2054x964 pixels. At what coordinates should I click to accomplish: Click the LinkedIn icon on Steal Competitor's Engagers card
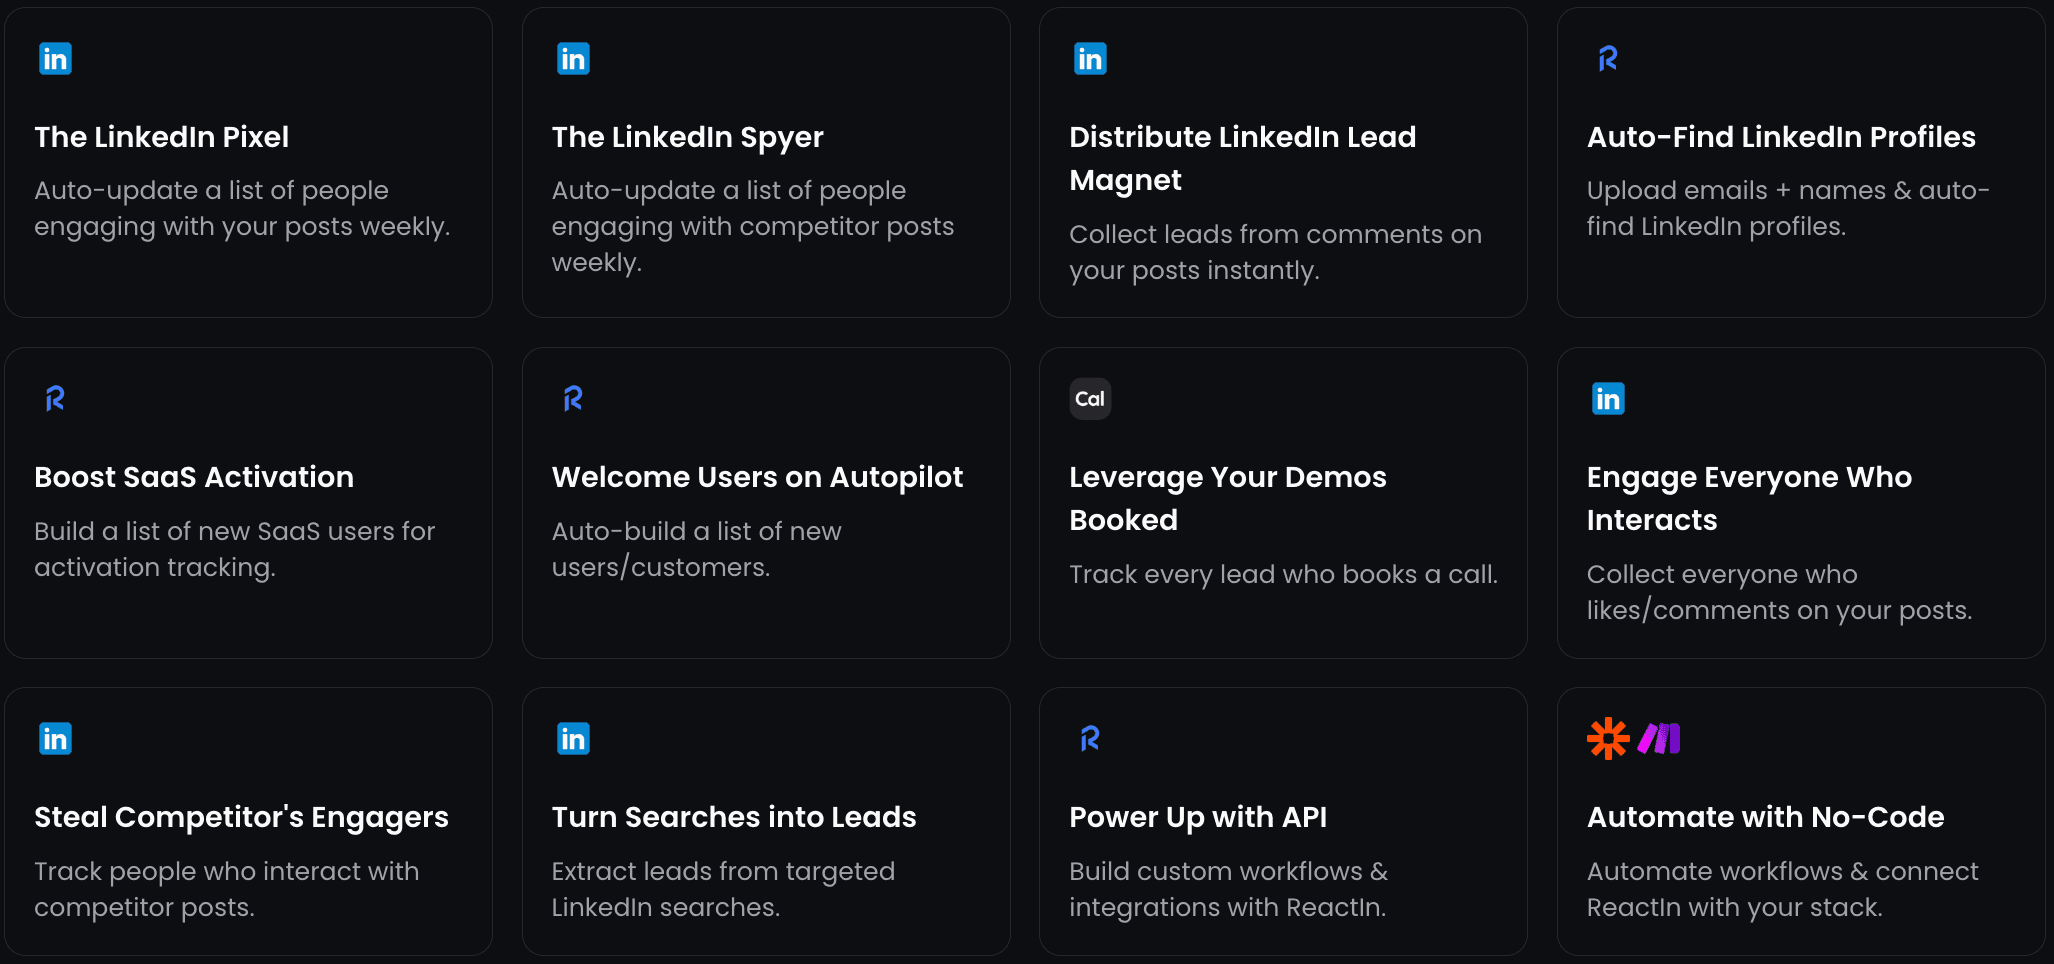[55, 739]
